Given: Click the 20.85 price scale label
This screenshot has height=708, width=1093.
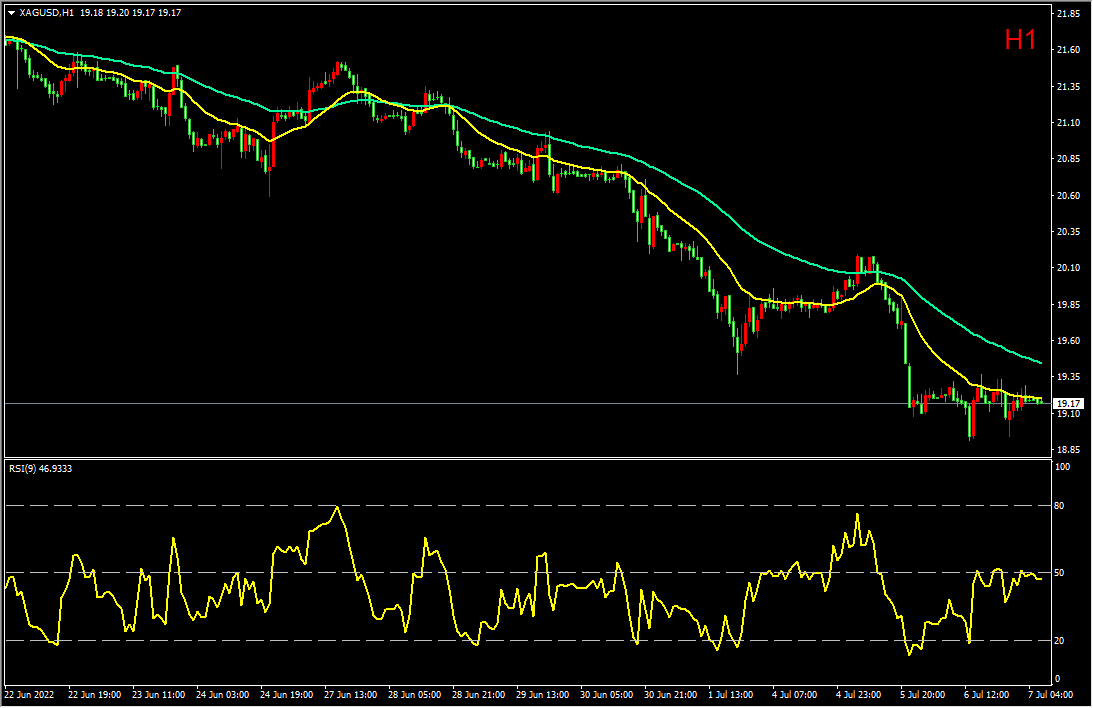Looking at the screenshot, I should click(x=1068, y=159).
